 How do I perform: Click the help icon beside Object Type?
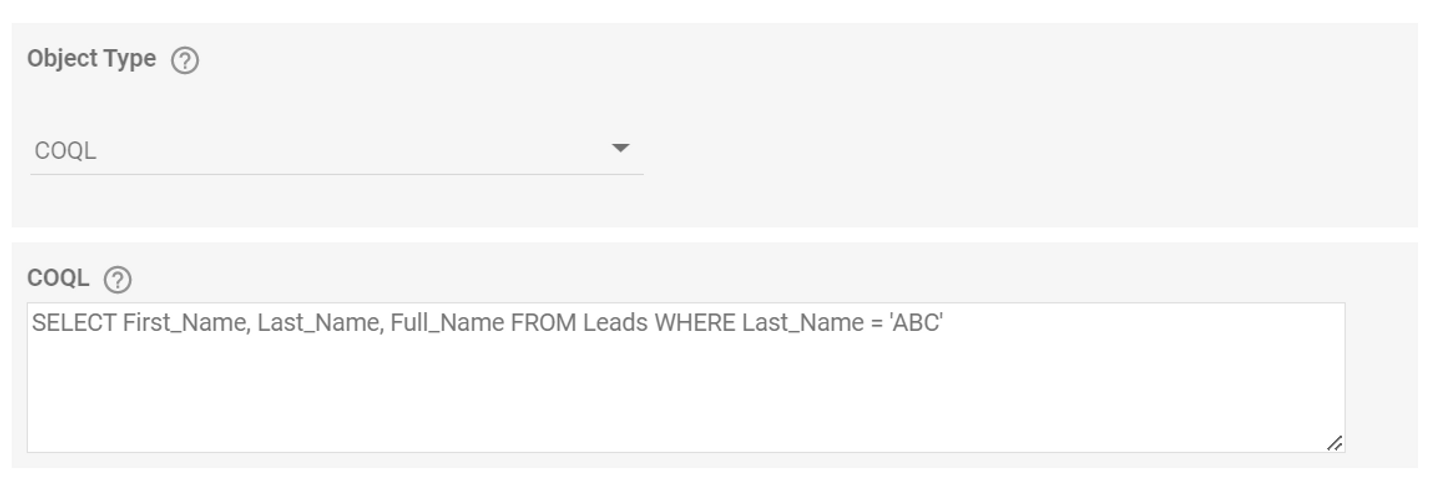185,61
